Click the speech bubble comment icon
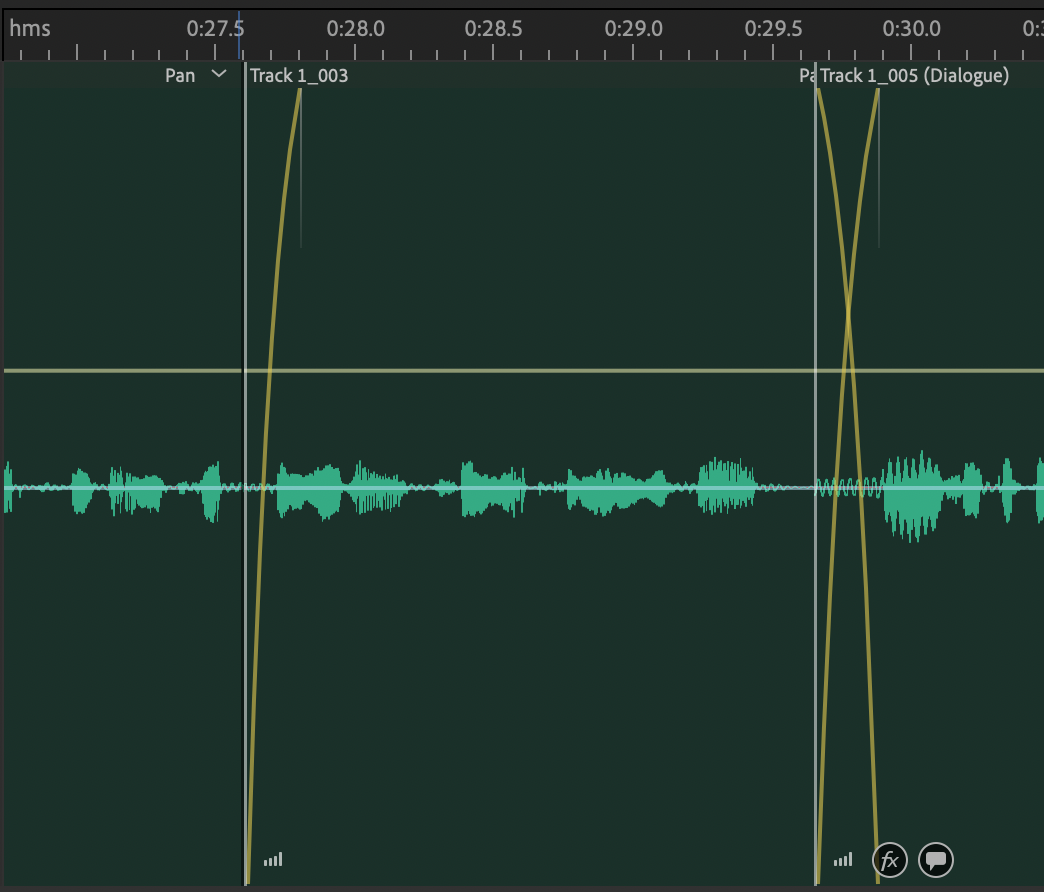 pyautogui.click(x=936, y=859)
